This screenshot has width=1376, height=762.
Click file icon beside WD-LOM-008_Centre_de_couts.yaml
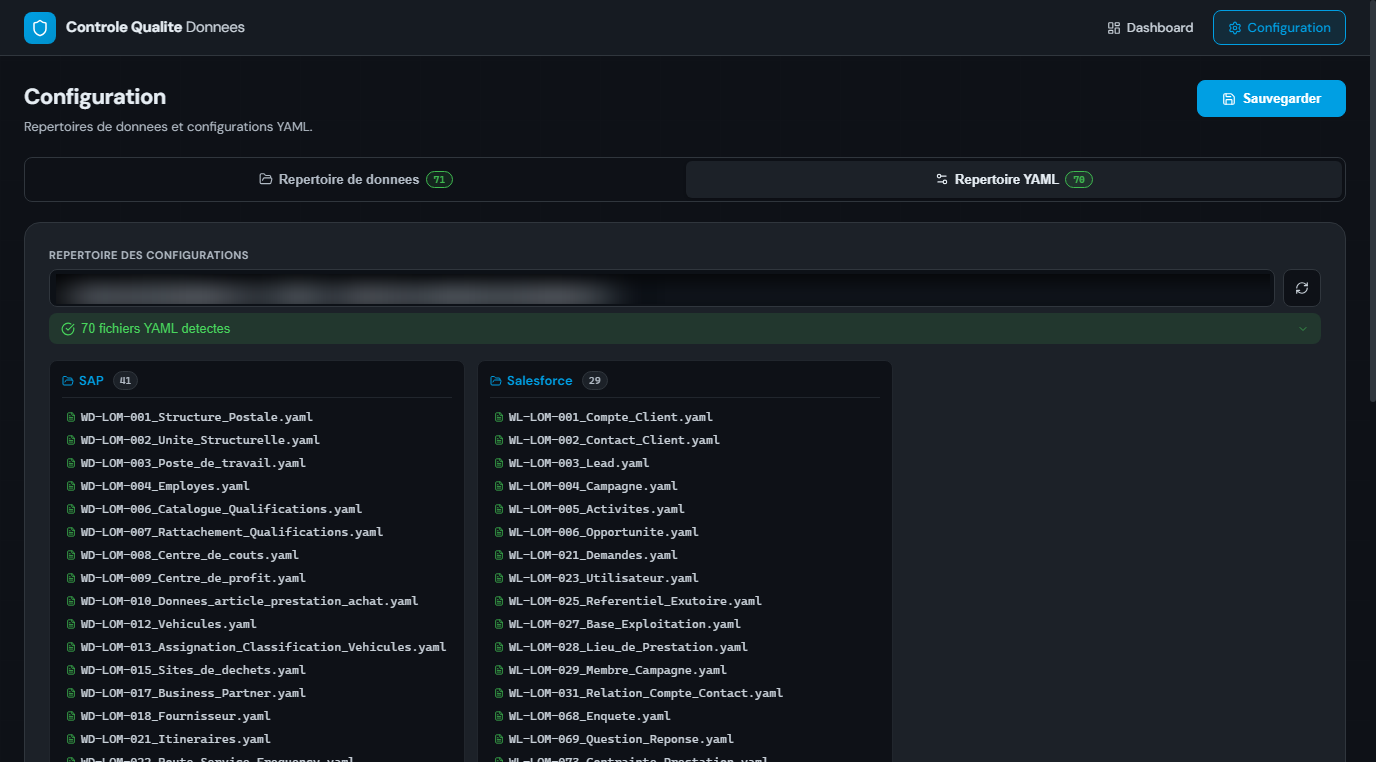(71, 555)
